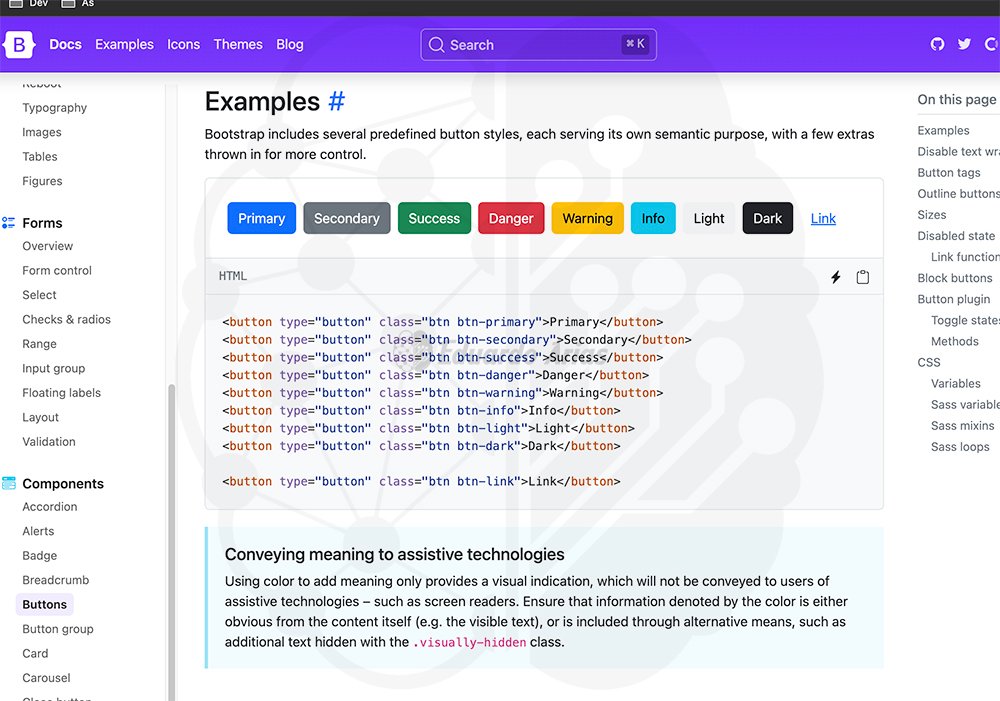1000x701 pixels.
Task: Click the hash anchor beside Examples heading
Action: [336, 101]
